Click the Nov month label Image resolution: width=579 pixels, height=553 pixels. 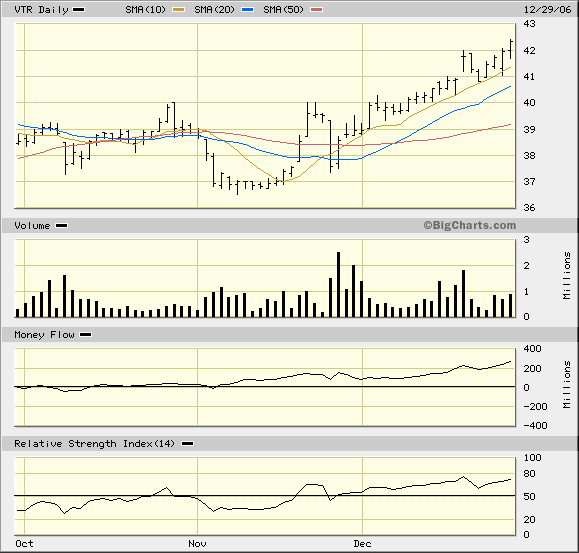pos(197,544)
